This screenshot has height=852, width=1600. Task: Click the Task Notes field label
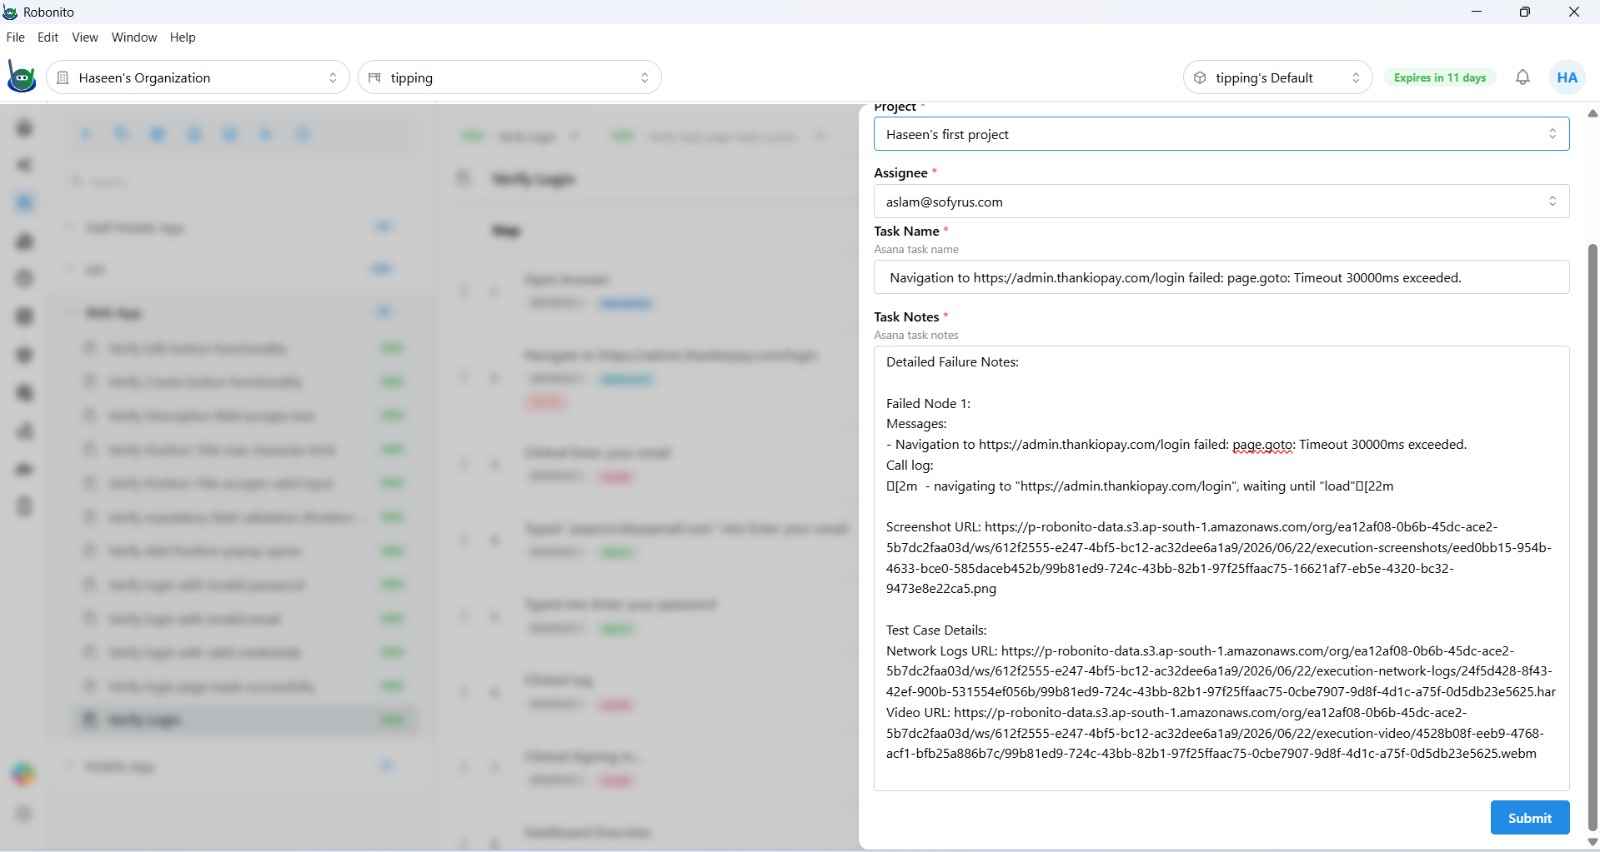[x=906, y=317]
